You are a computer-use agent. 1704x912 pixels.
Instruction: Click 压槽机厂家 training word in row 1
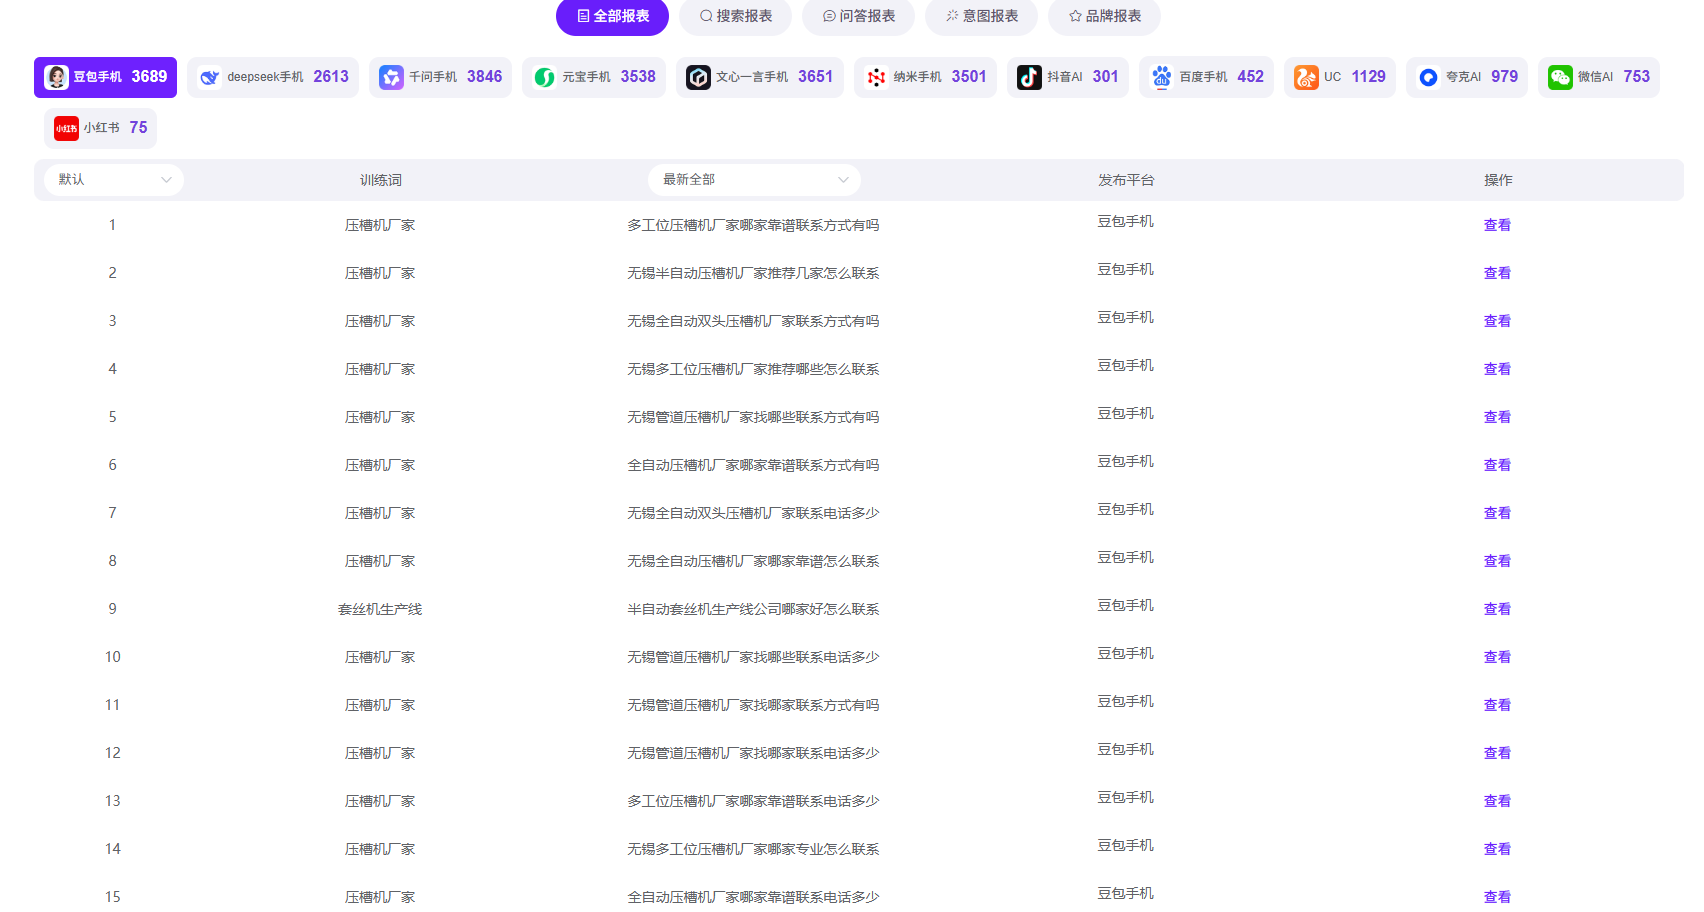(x=380, y=225)
